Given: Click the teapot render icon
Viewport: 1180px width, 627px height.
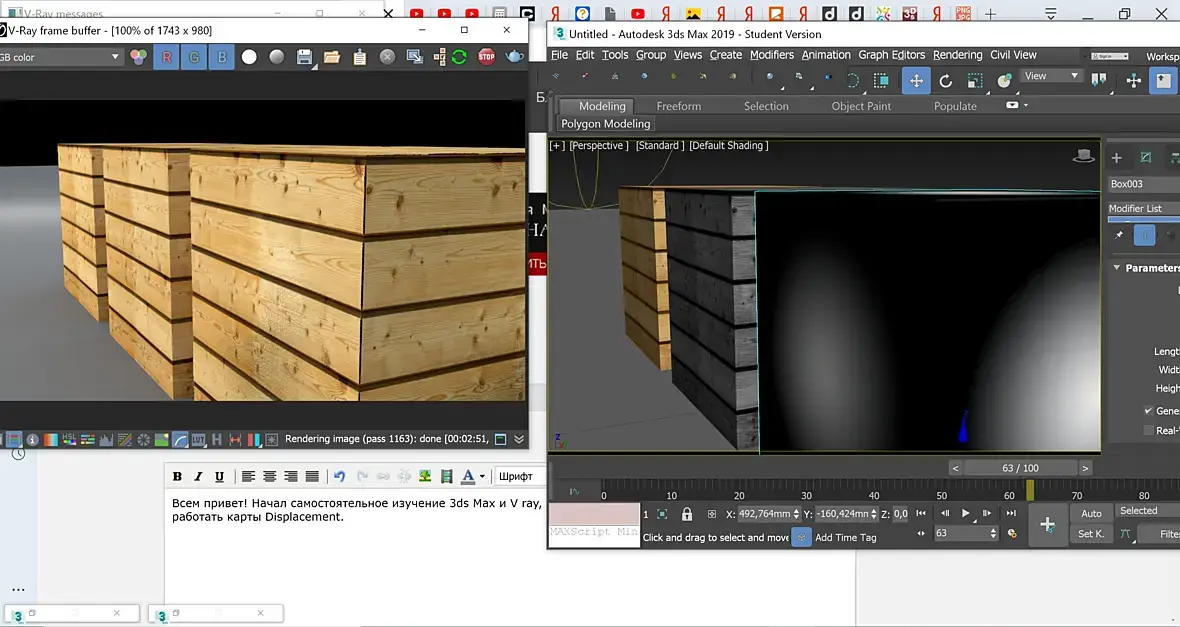Looking at the screenshot, I should pos(514,57).
